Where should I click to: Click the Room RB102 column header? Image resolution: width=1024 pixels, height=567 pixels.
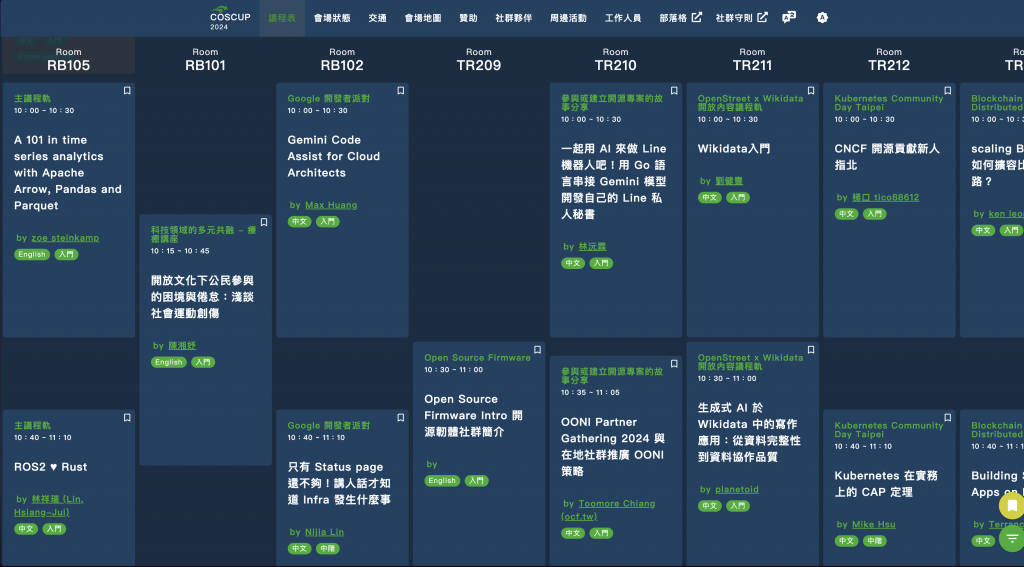point(342,59)
